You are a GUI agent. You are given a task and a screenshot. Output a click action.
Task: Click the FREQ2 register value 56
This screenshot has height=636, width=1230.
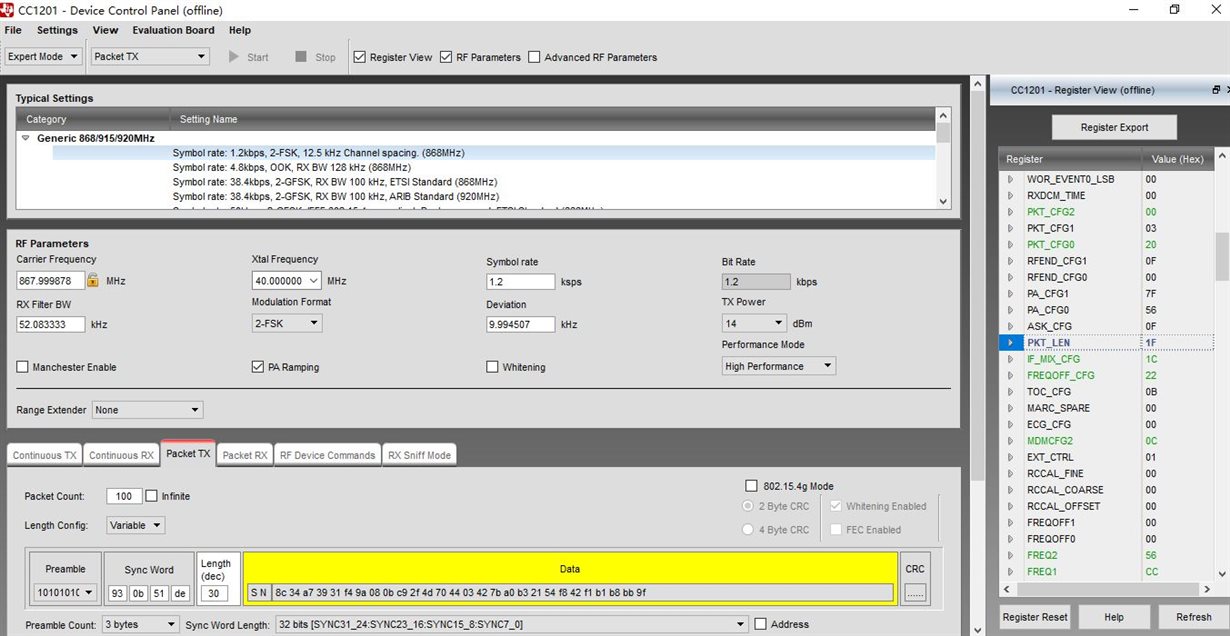click(x=1151, y=555)
